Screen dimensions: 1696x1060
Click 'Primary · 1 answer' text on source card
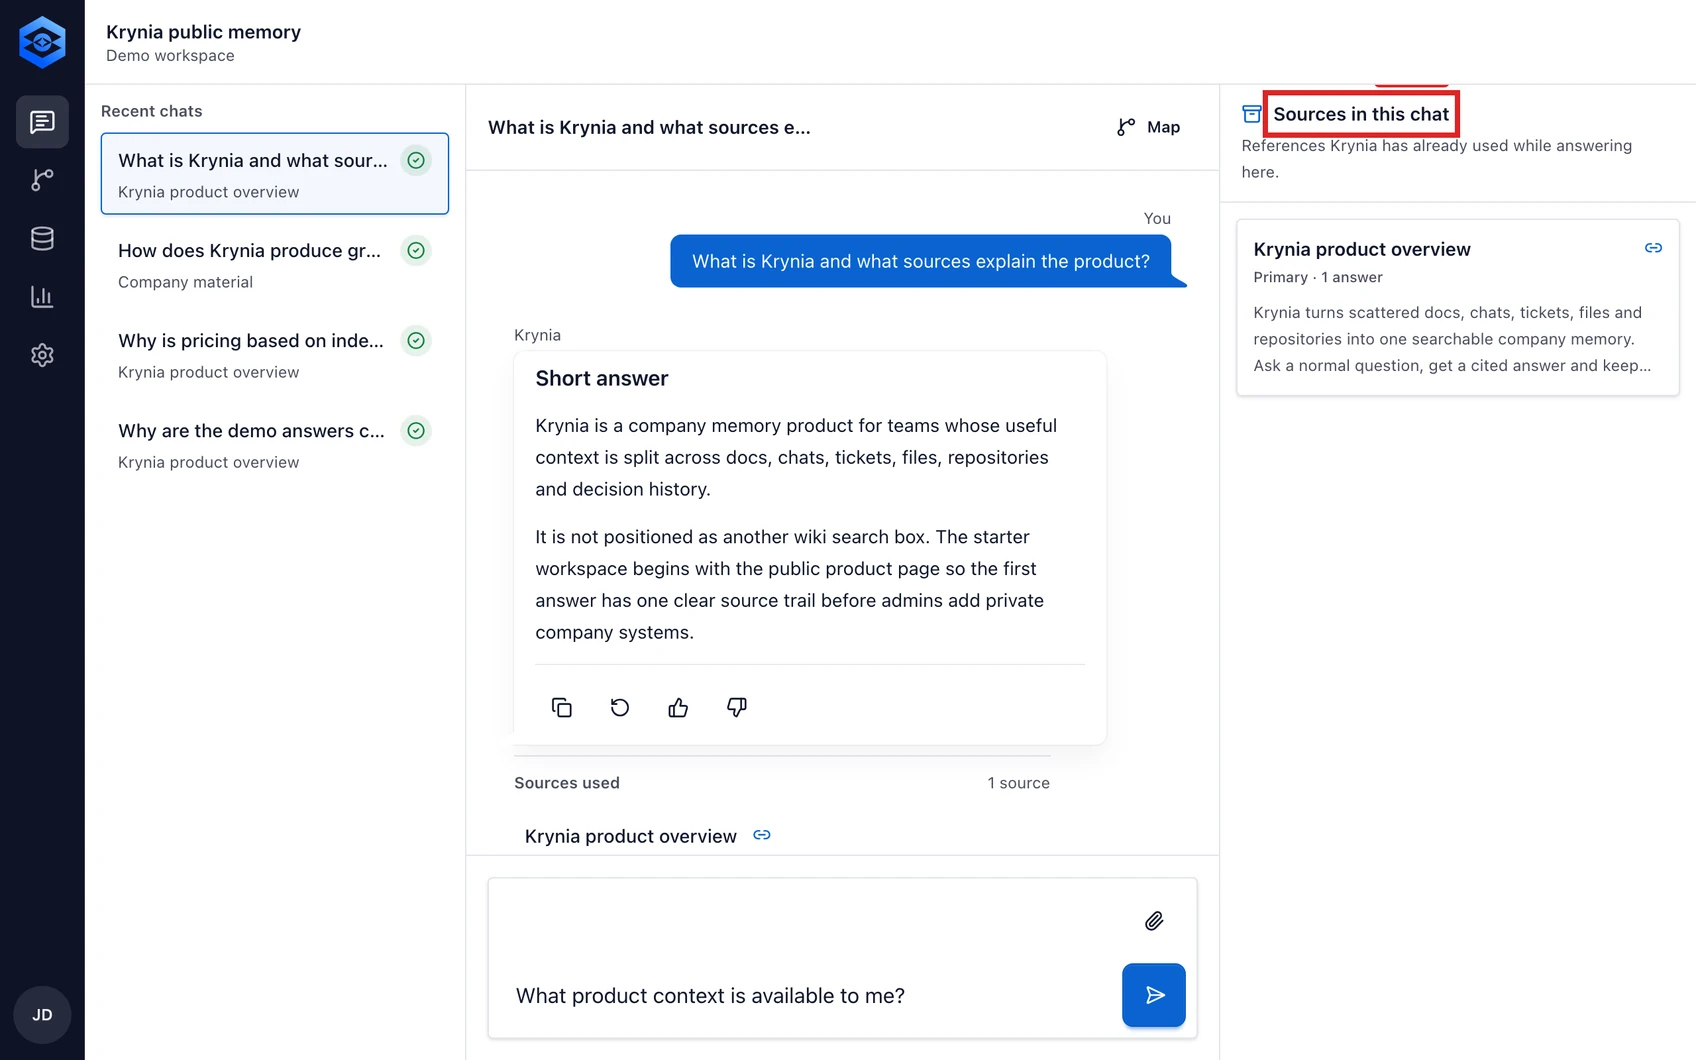tap(1318, 277)
